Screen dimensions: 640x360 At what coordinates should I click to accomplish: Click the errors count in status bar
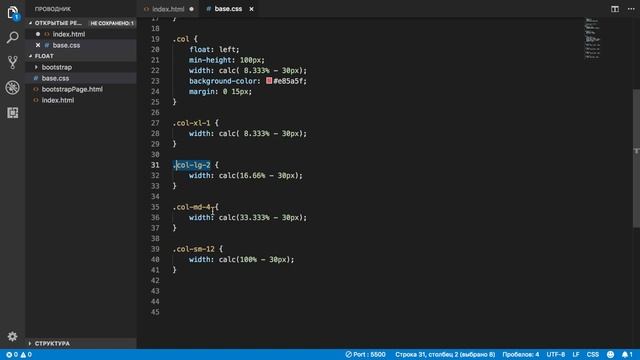click(x=12, y=355)
